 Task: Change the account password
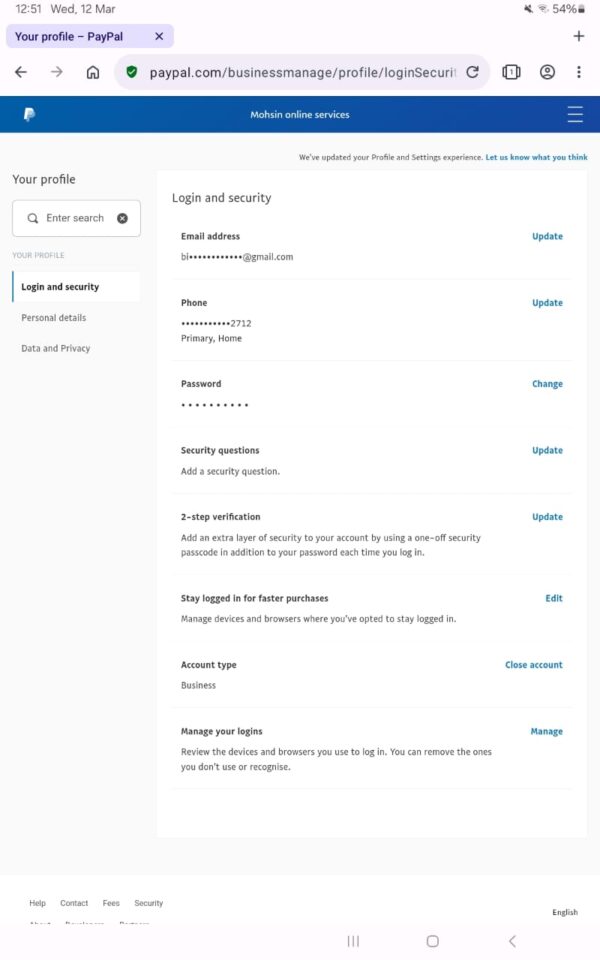click(547, 384)
